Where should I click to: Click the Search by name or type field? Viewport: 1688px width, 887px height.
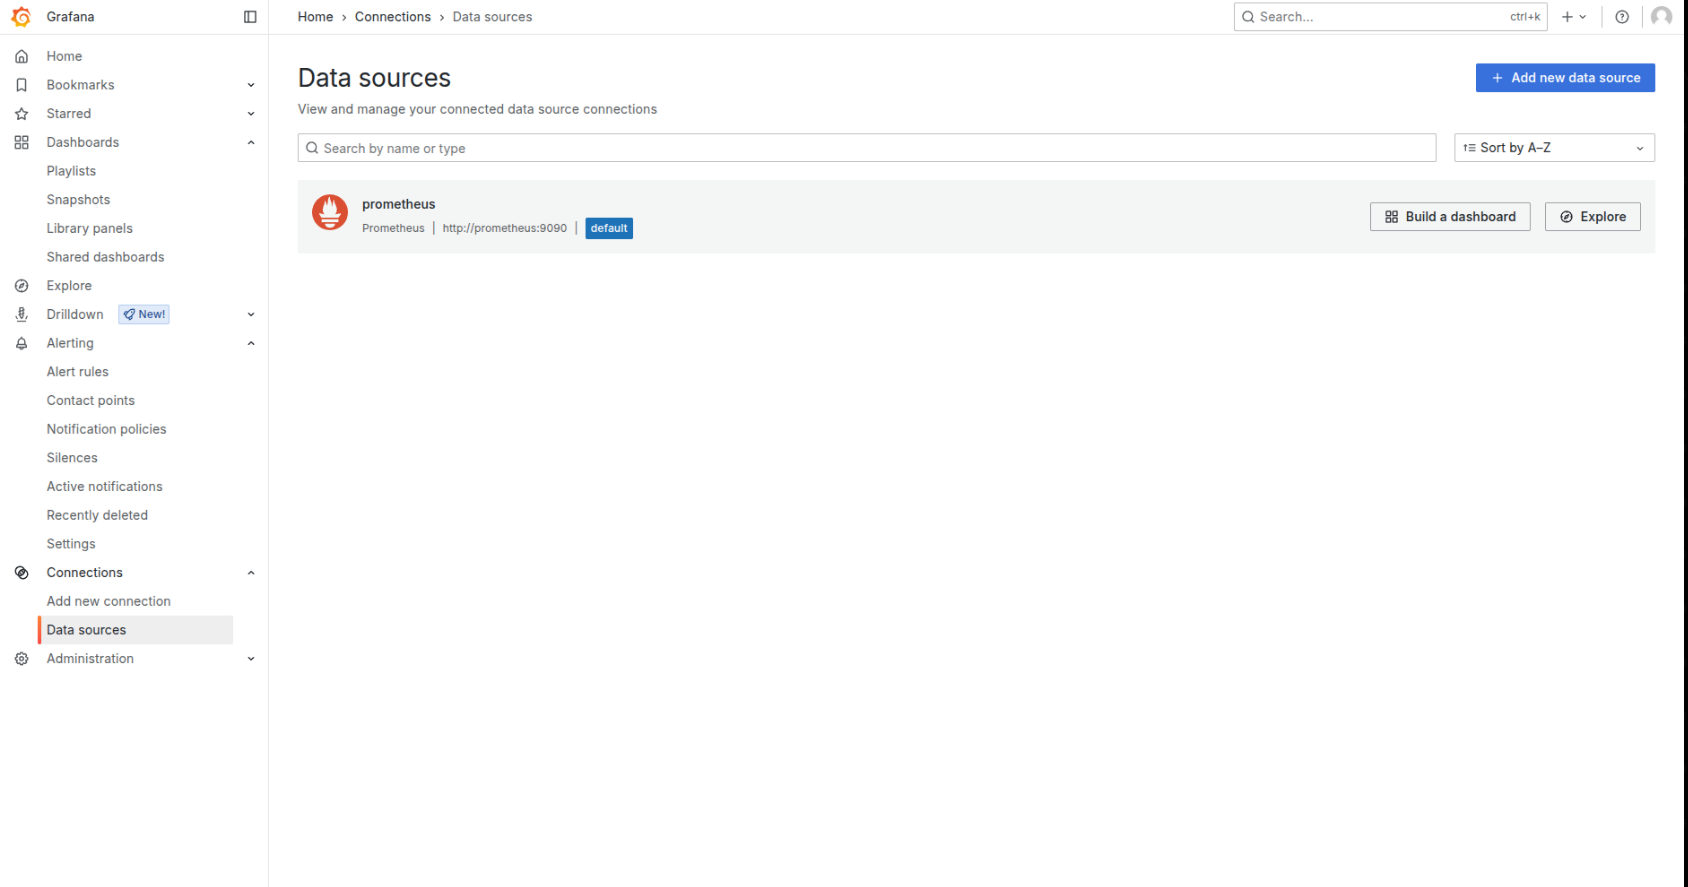(x=867, y=148)
